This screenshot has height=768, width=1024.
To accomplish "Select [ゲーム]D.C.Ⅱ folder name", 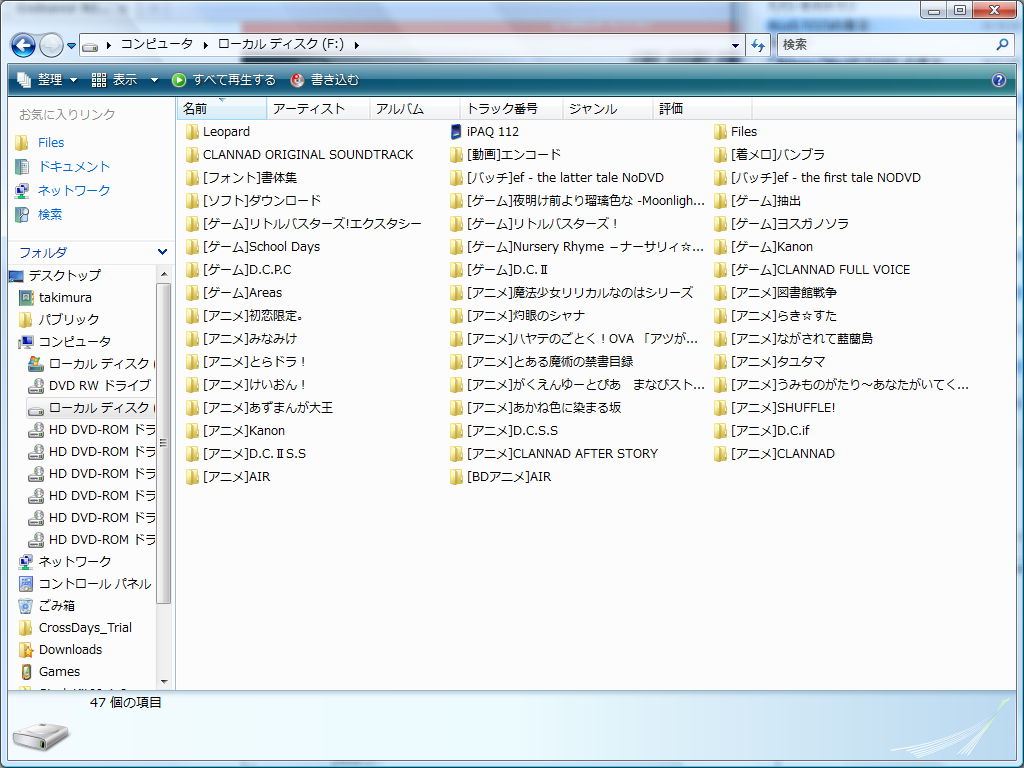I will coord(507,270).
